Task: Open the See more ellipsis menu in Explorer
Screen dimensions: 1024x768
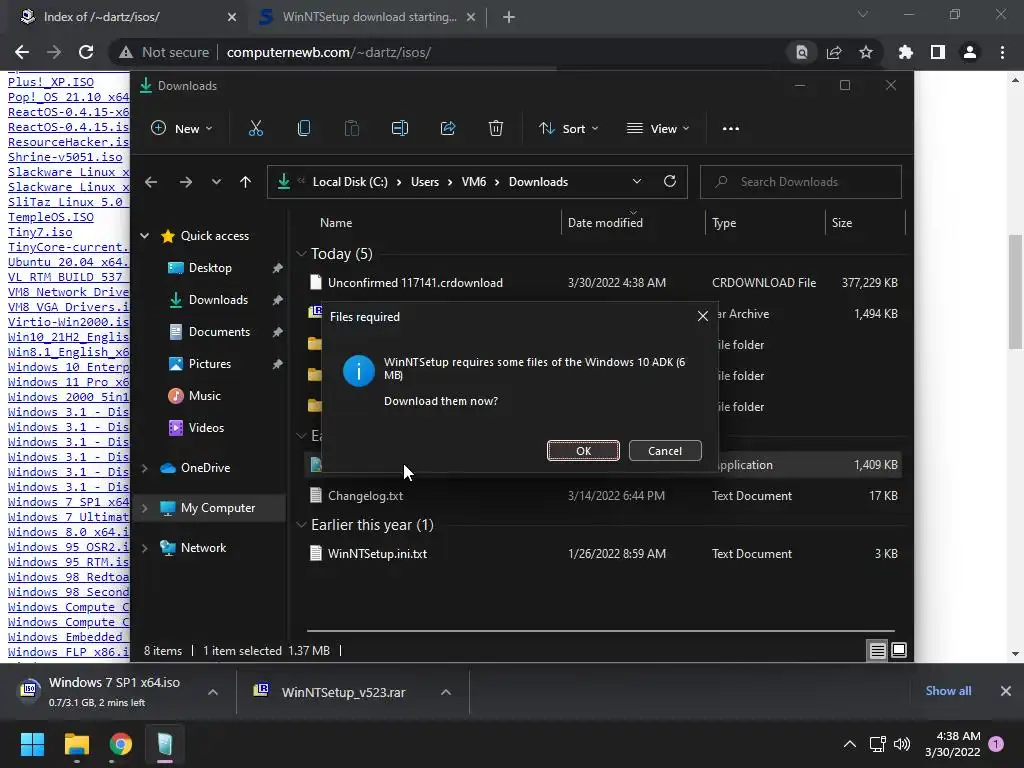Action: [731, 129]
